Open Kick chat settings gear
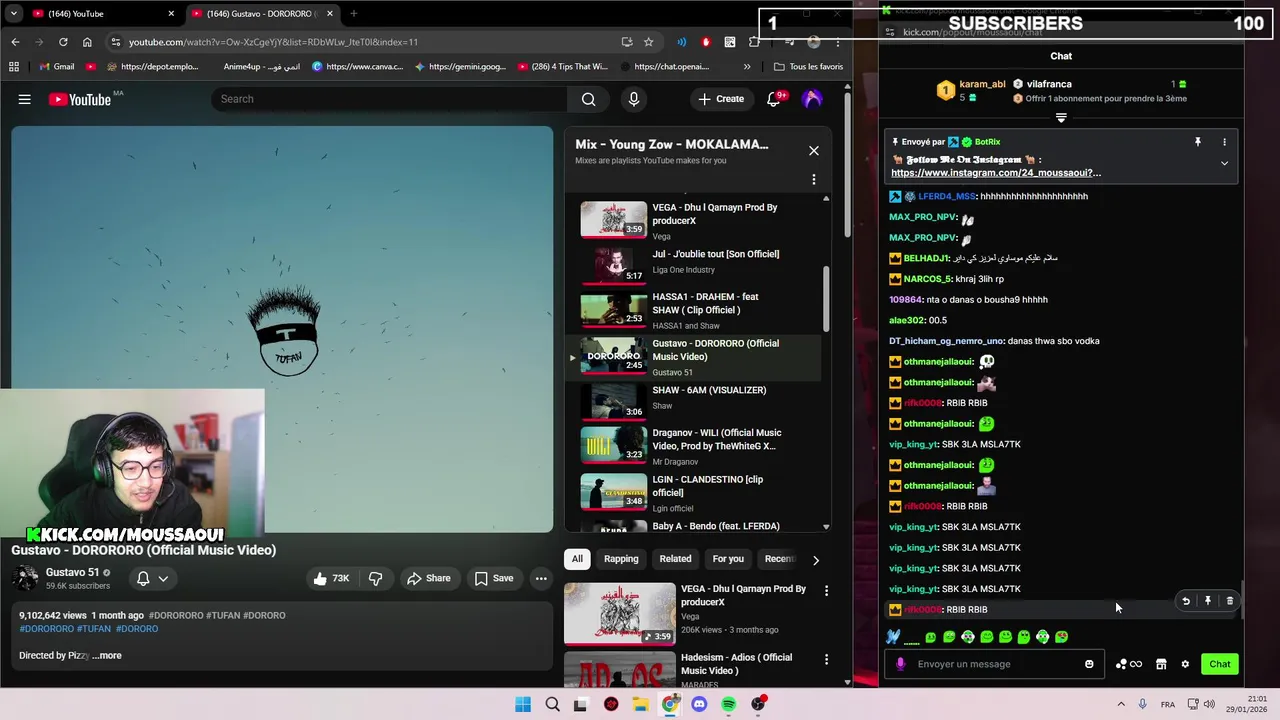The image size is (1280, 720). click(x=1185, y=664)
